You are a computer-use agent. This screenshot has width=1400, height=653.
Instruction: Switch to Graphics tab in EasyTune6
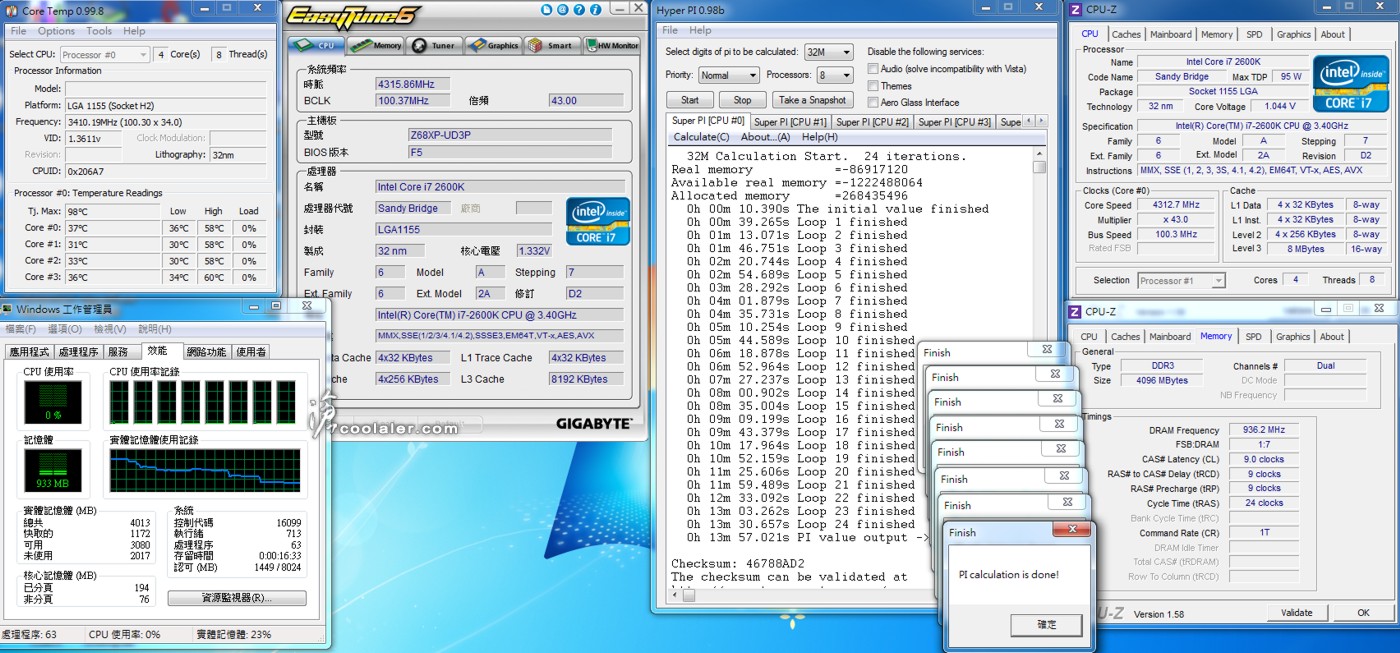[x=493, y=45]
